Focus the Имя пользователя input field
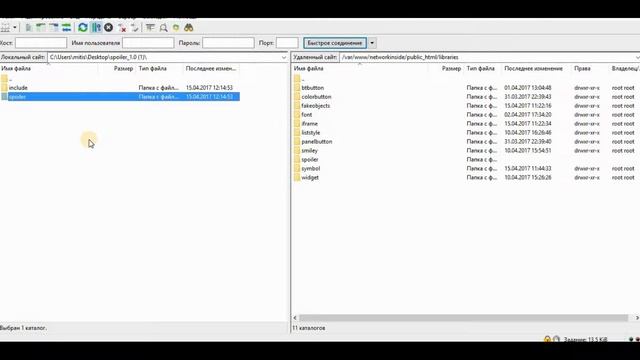This screenshot has height=360, width=640. [148, 43]
